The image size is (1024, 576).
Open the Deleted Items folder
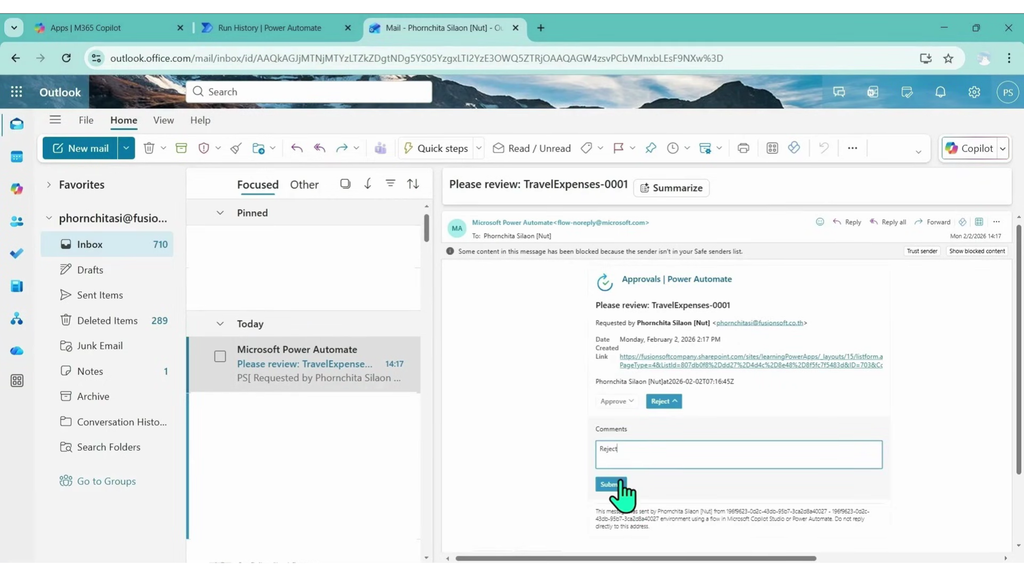click(107, 321)
